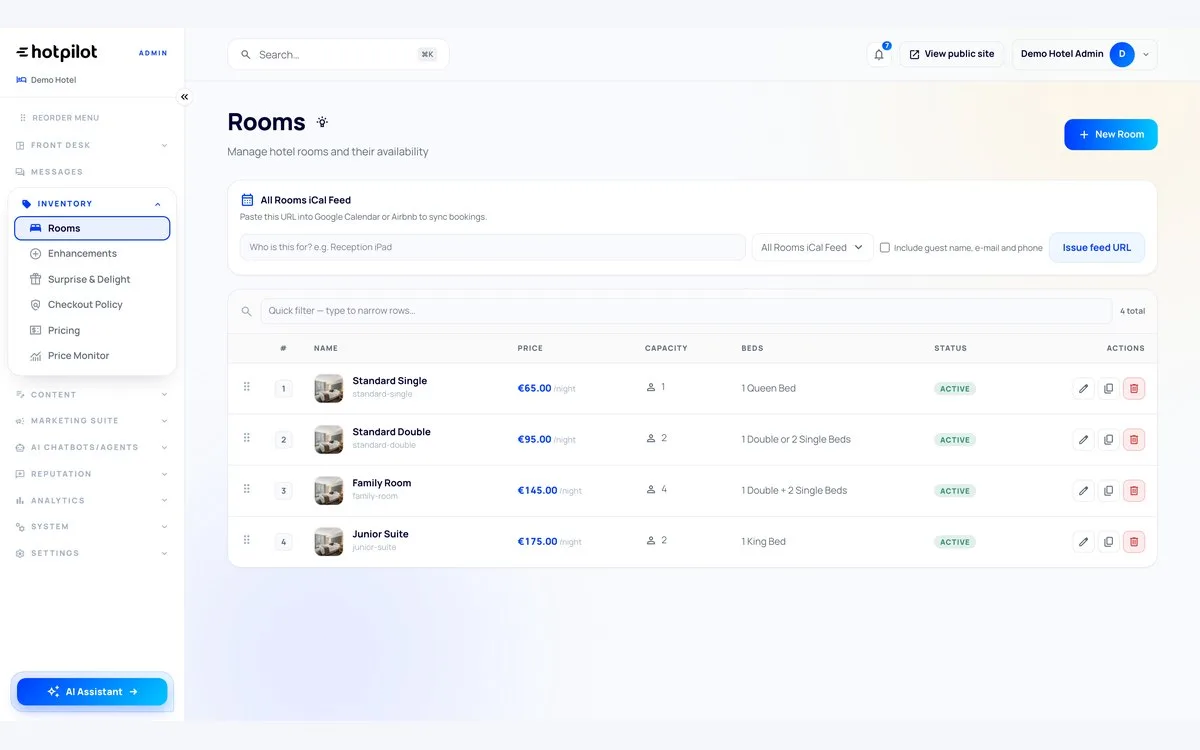
Task: Duplicate the Standard Double room
Action: pyautogui.click(x=1108, y=439)
